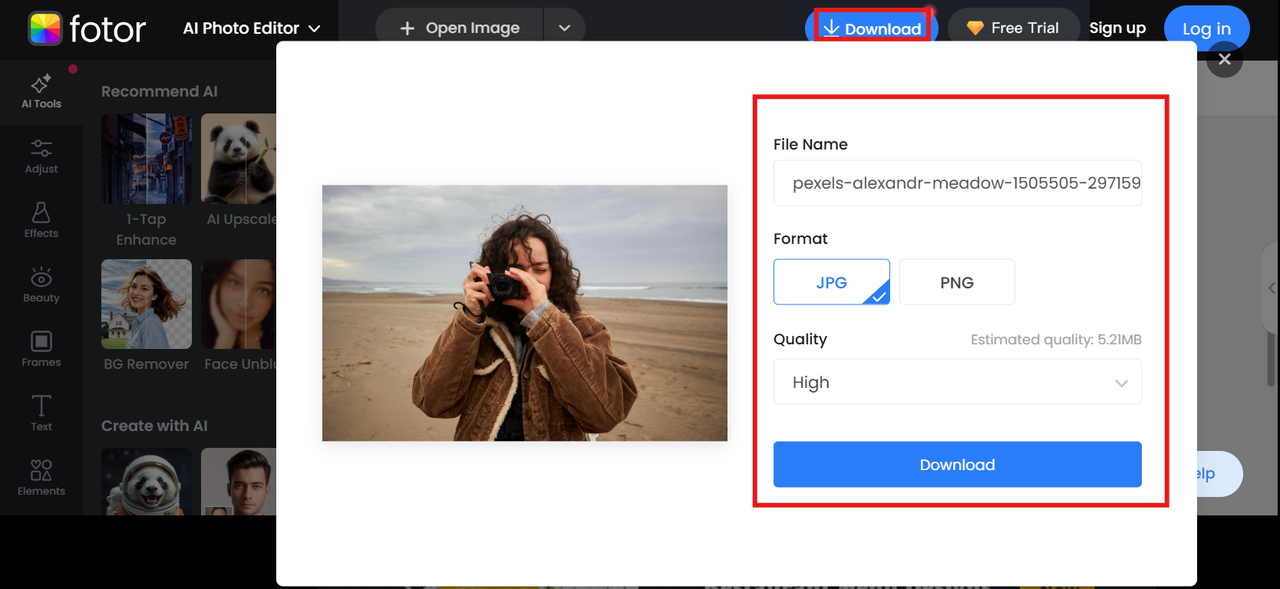Open the Elements sidebar panel
Viewport: 1280px width, 589px height.
[41, 478]
